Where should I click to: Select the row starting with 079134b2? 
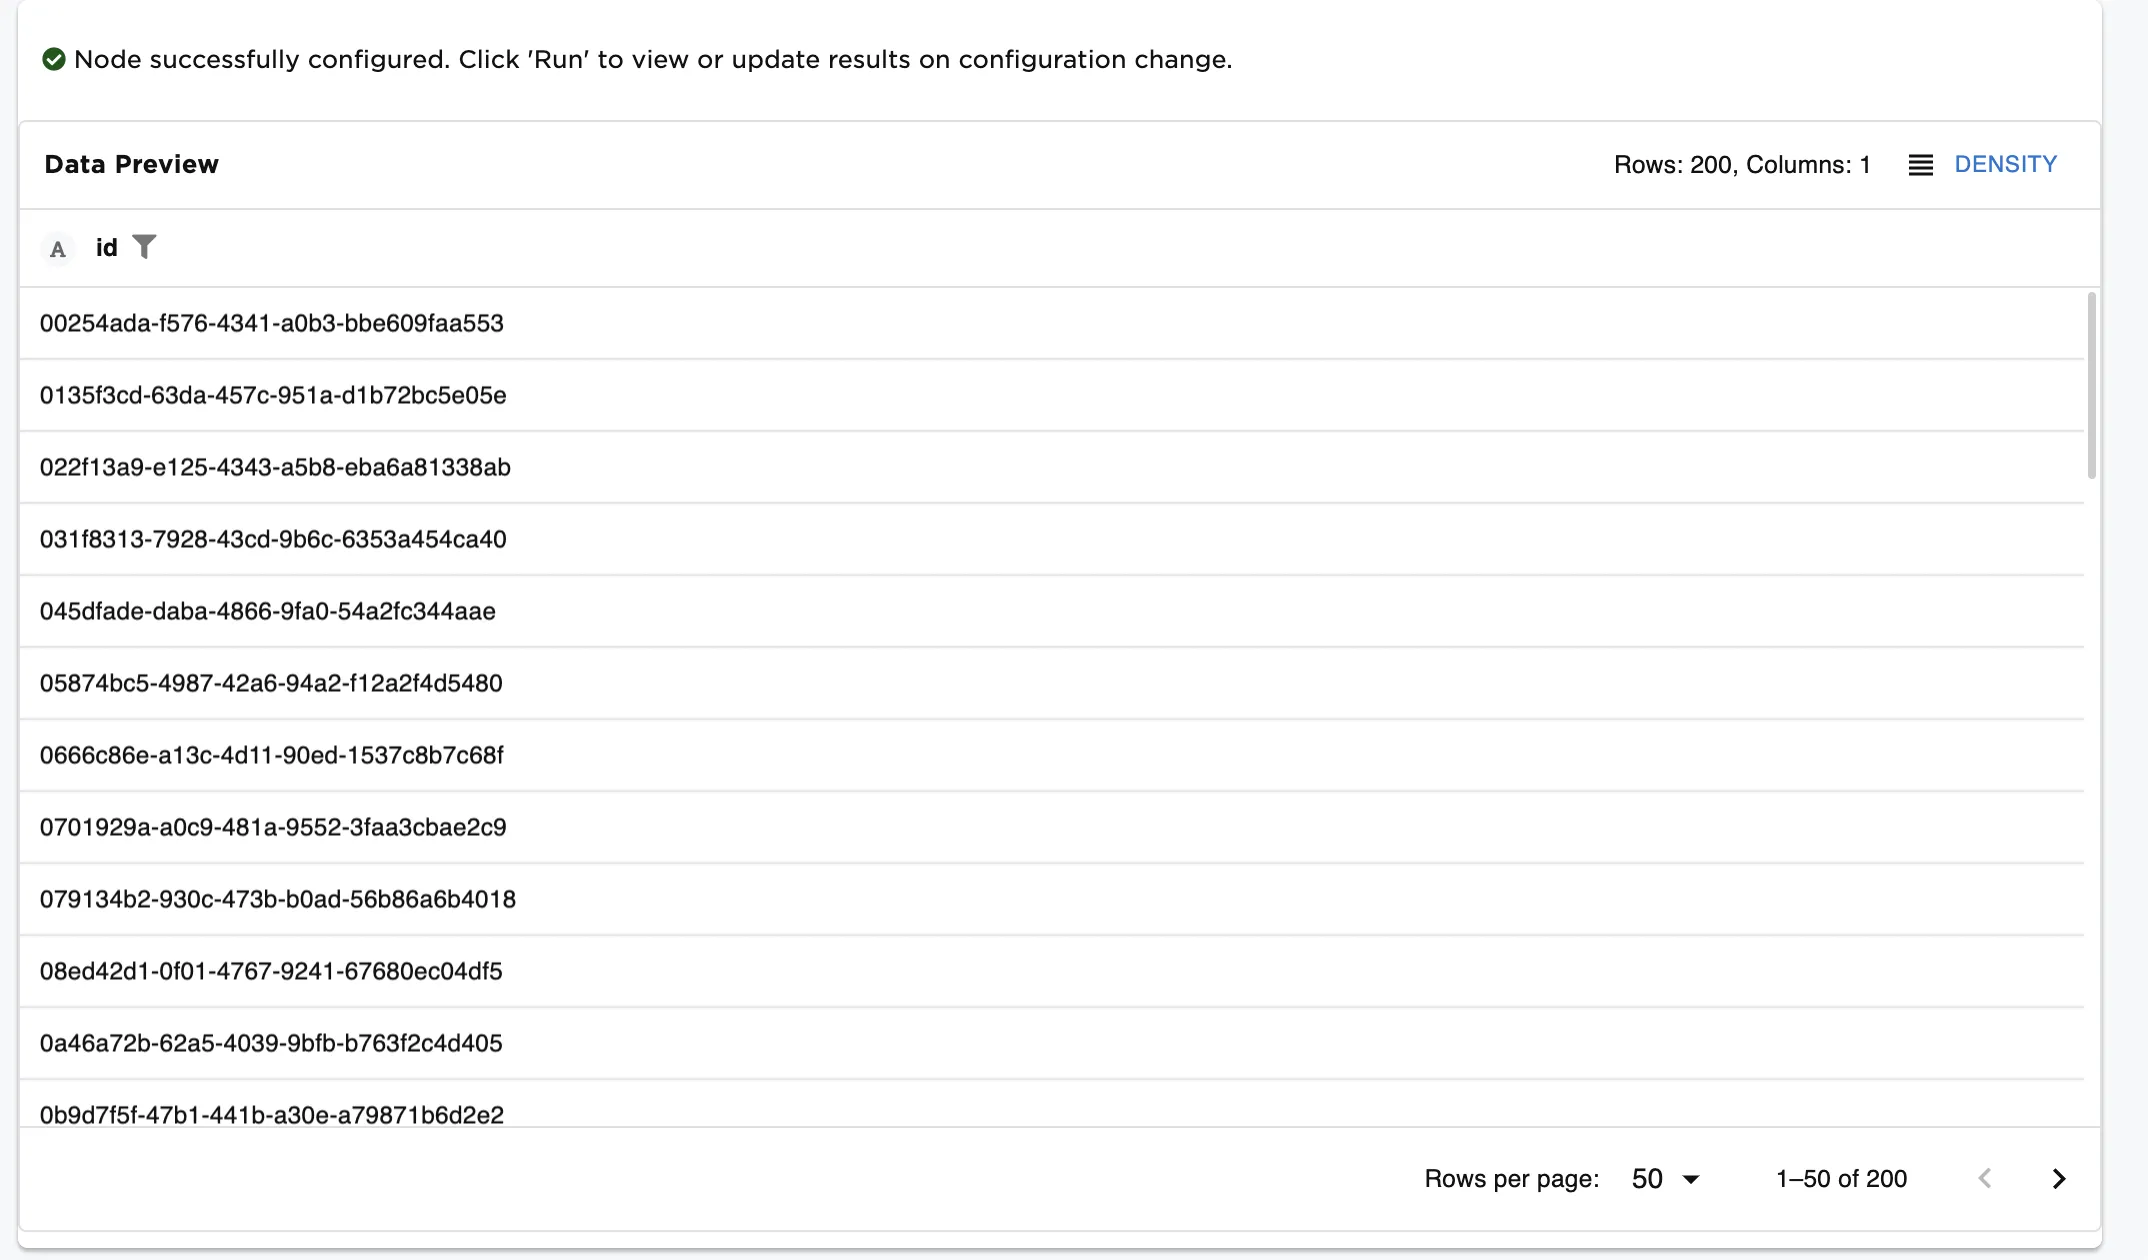pos(278,899)
